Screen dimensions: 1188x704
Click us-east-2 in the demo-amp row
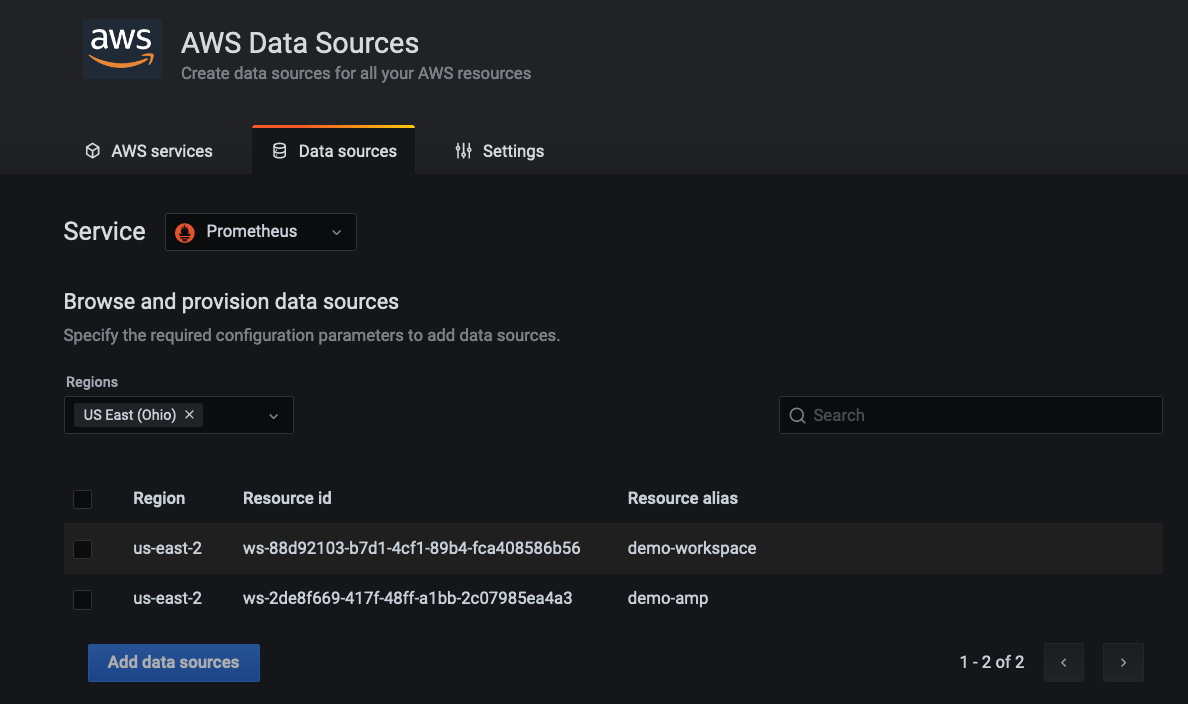tap(167, 598)
